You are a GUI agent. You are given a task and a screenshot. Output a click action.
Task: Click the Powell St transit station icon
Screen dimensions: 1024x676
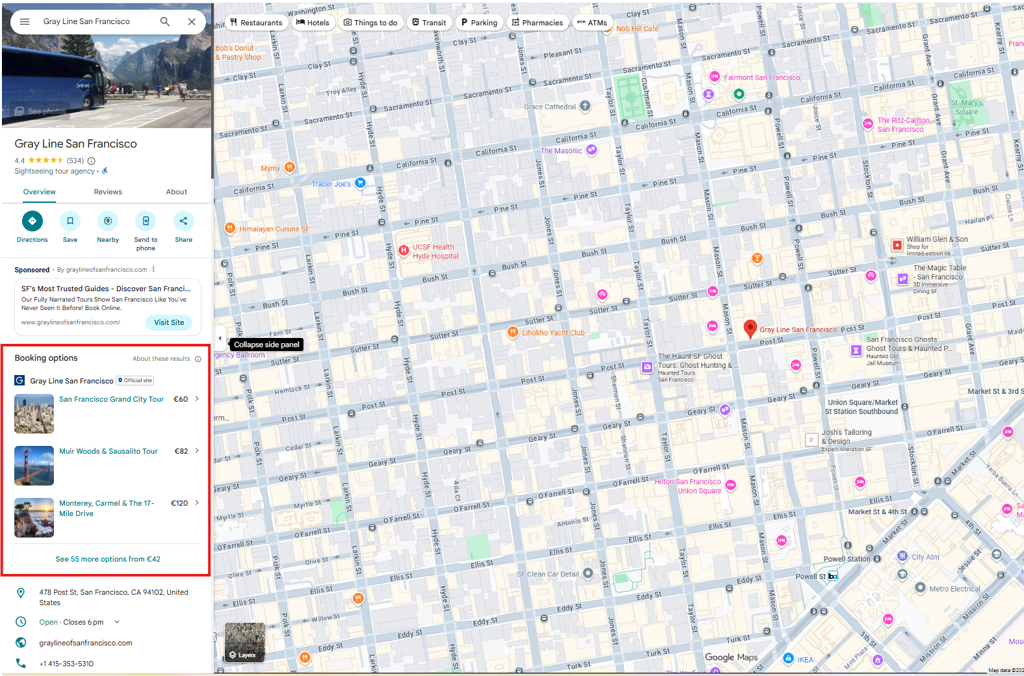(x=833, y=576)
